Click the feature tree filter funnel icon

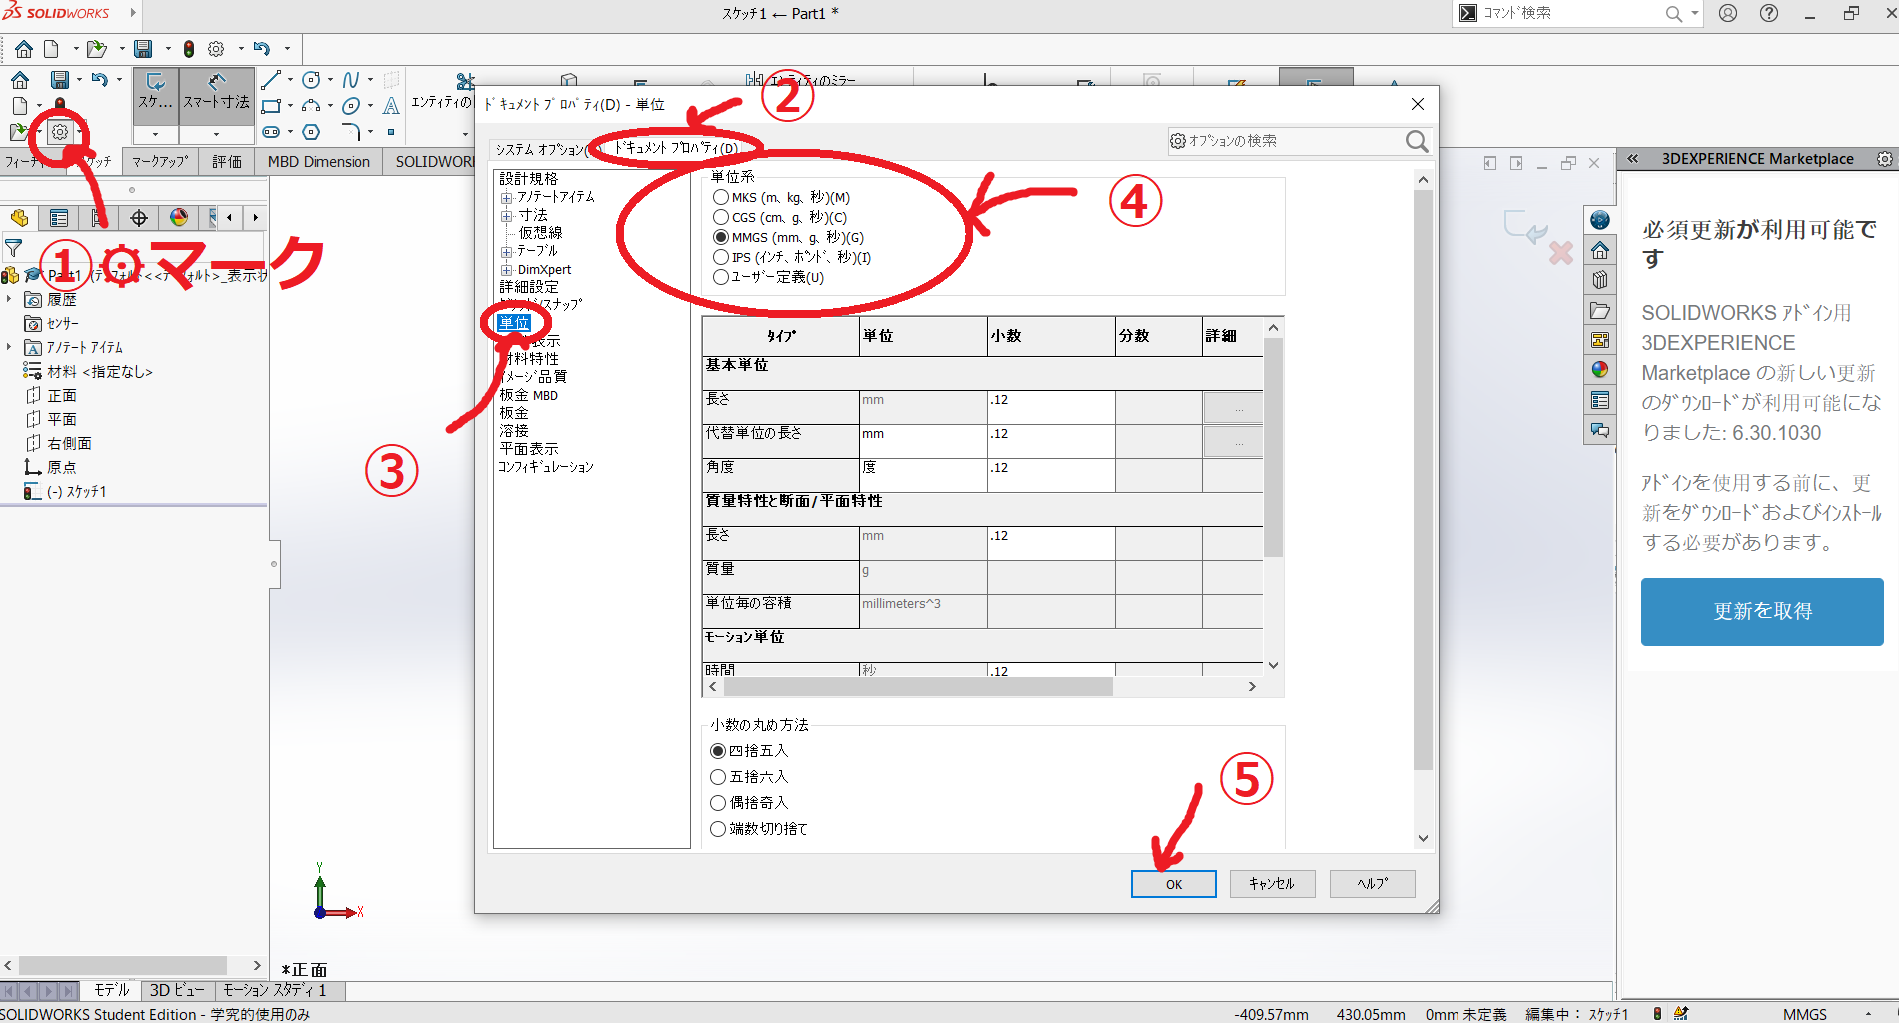pyautogui.click(x=14, y=247)
